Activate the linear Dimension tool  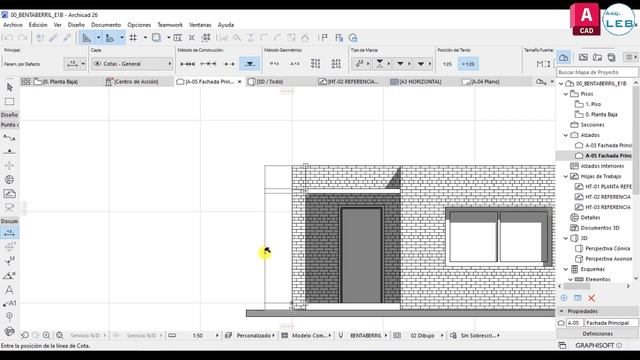[9, 233]
